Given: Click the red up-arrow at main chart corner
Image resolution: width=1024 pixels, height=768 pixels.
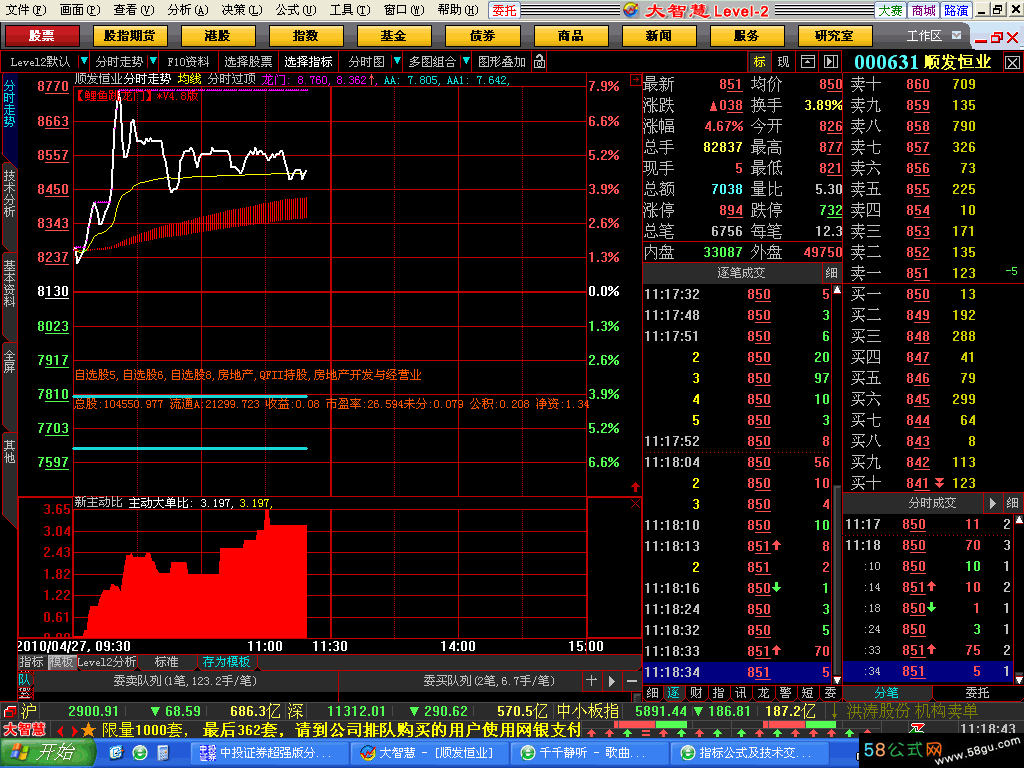Looking at the screenshot, I should pyautogui.click(x=635, y=487).
